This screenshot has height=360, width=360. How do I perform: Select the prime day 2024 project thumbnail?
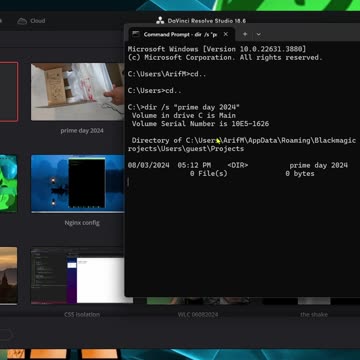click(77, 92)
